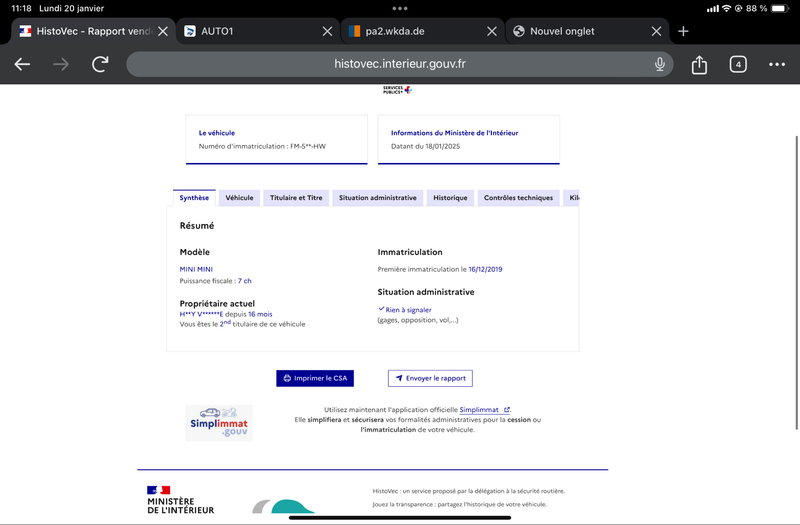Screen dimensions: 800x525
Task: Open the Situation administrative tab
Action: coord(378,198)
